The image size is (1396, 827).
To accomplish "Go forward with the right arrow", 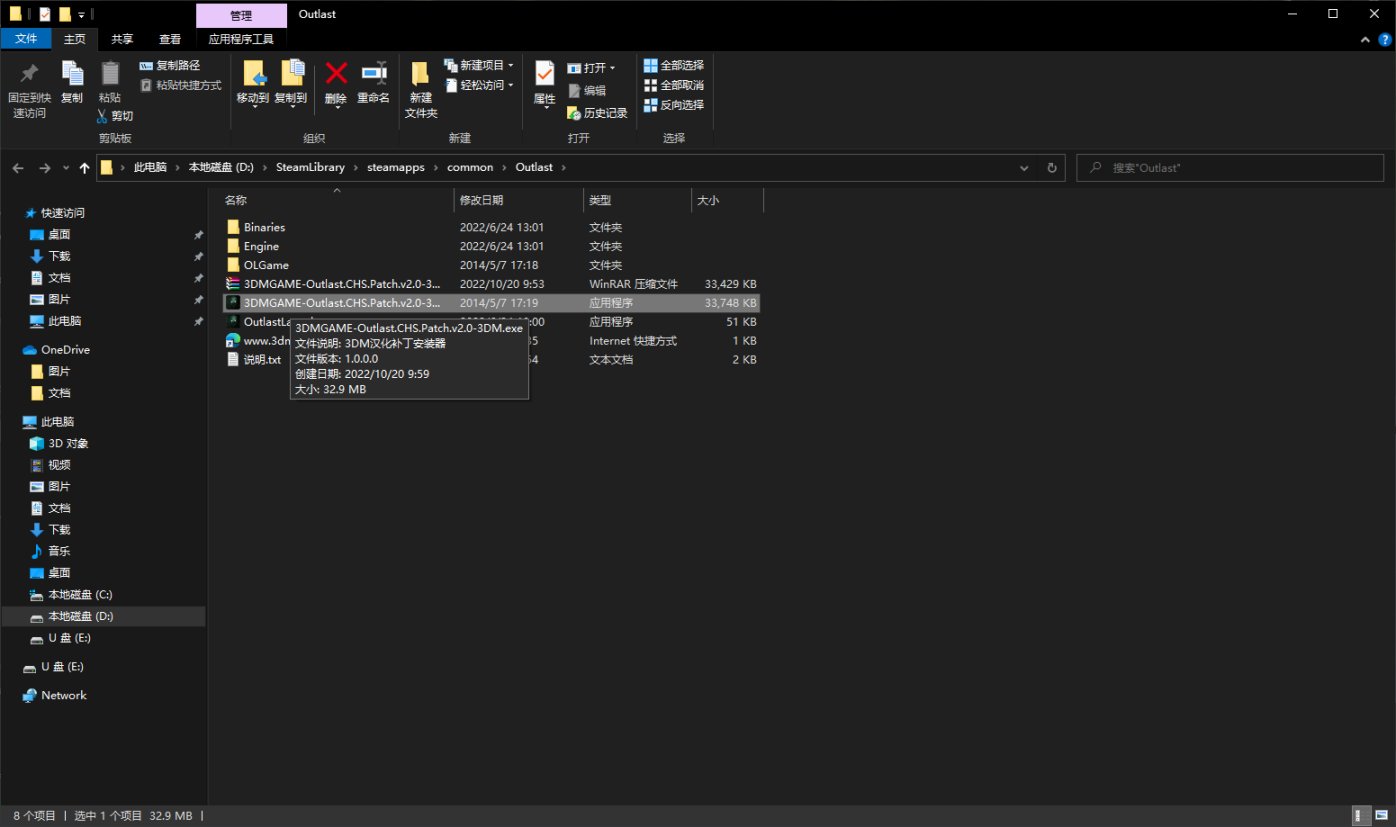I will pyautogui.click(x=44, y=168).
